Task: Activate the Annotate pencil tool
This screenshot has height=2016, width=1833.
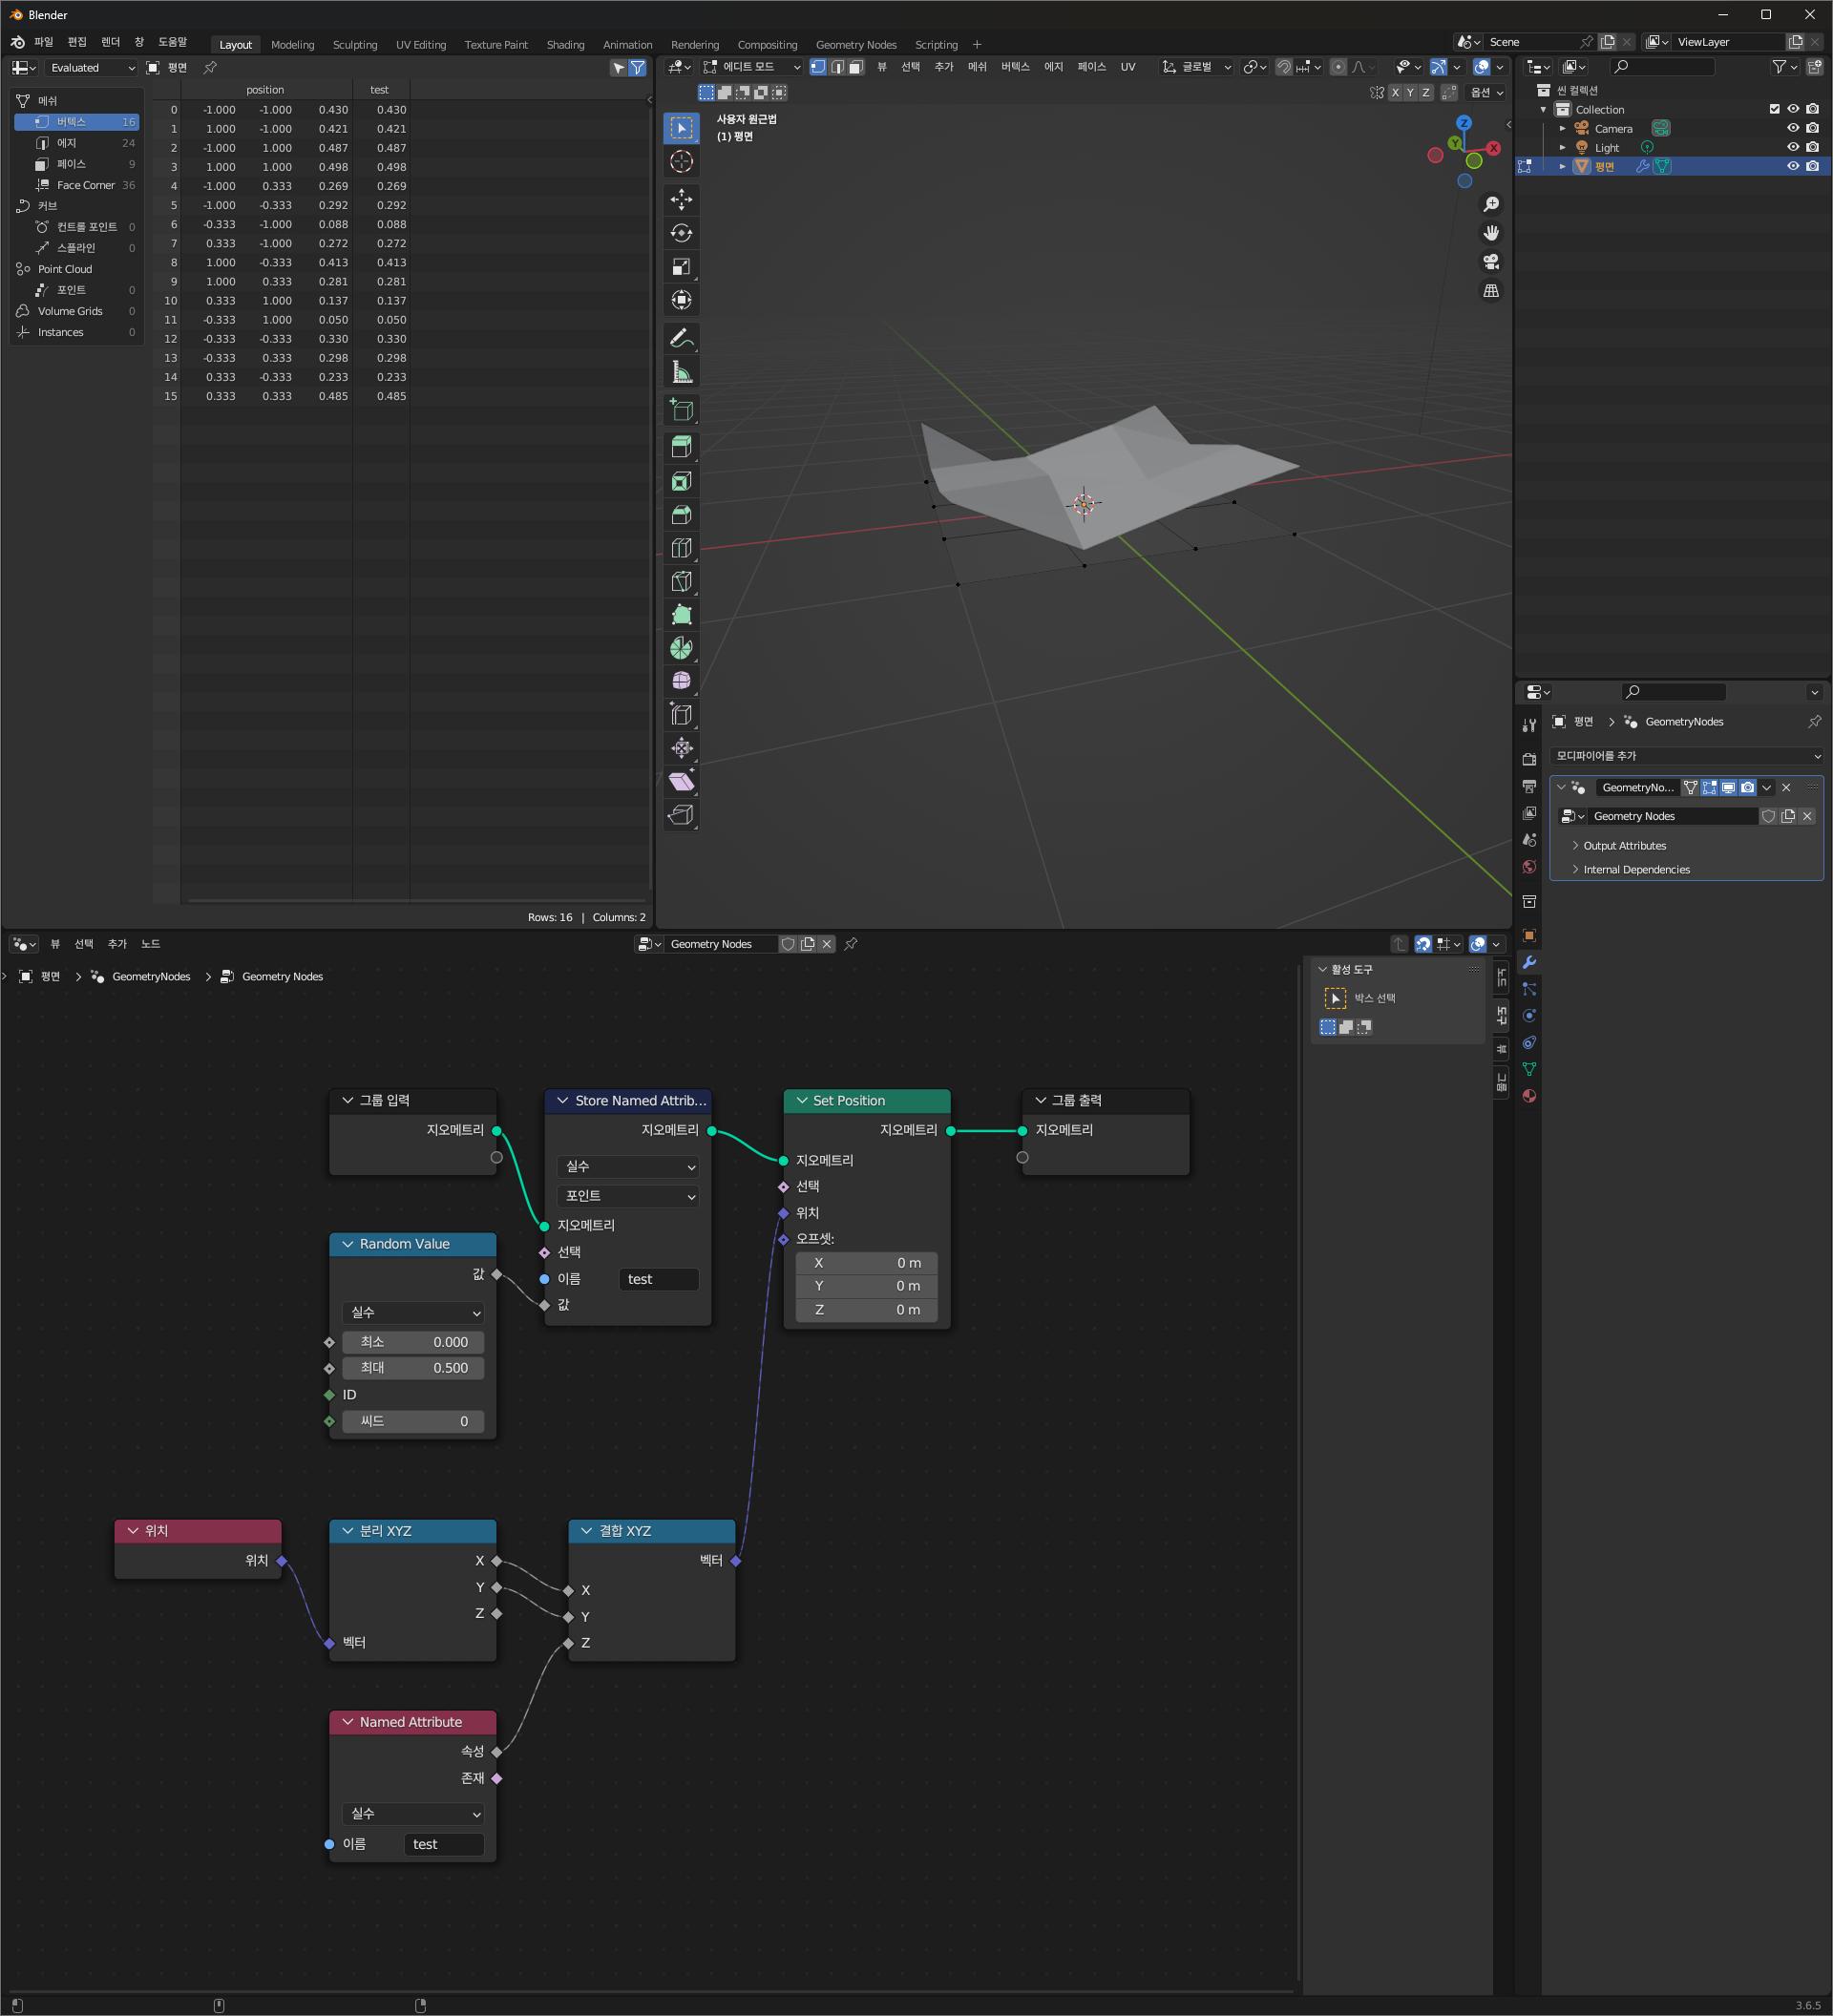Action: 681,338
